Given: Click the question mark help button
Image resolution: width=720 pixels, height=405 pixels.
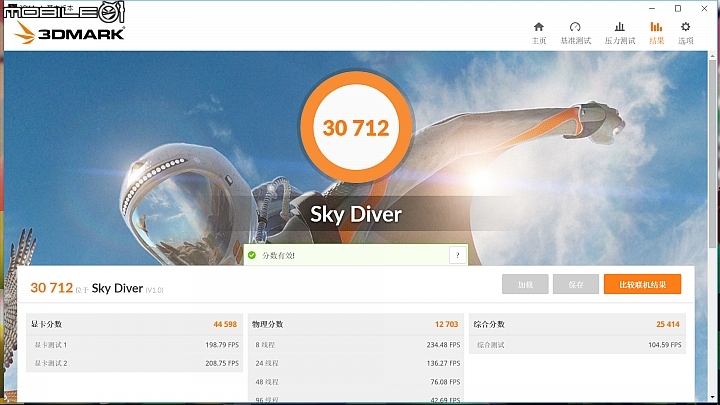Looking at the screenshot, I should (x=457, y=255).
